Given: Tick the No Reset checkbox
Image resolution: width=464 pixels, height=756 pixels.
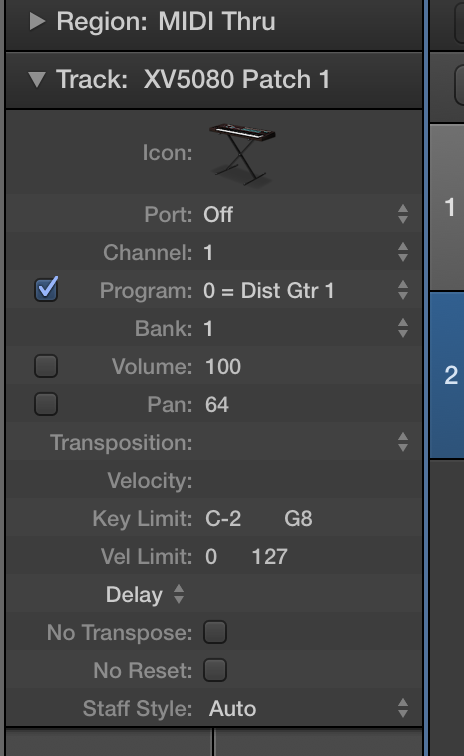Looking at the screenshot, I should click(215, 670).
